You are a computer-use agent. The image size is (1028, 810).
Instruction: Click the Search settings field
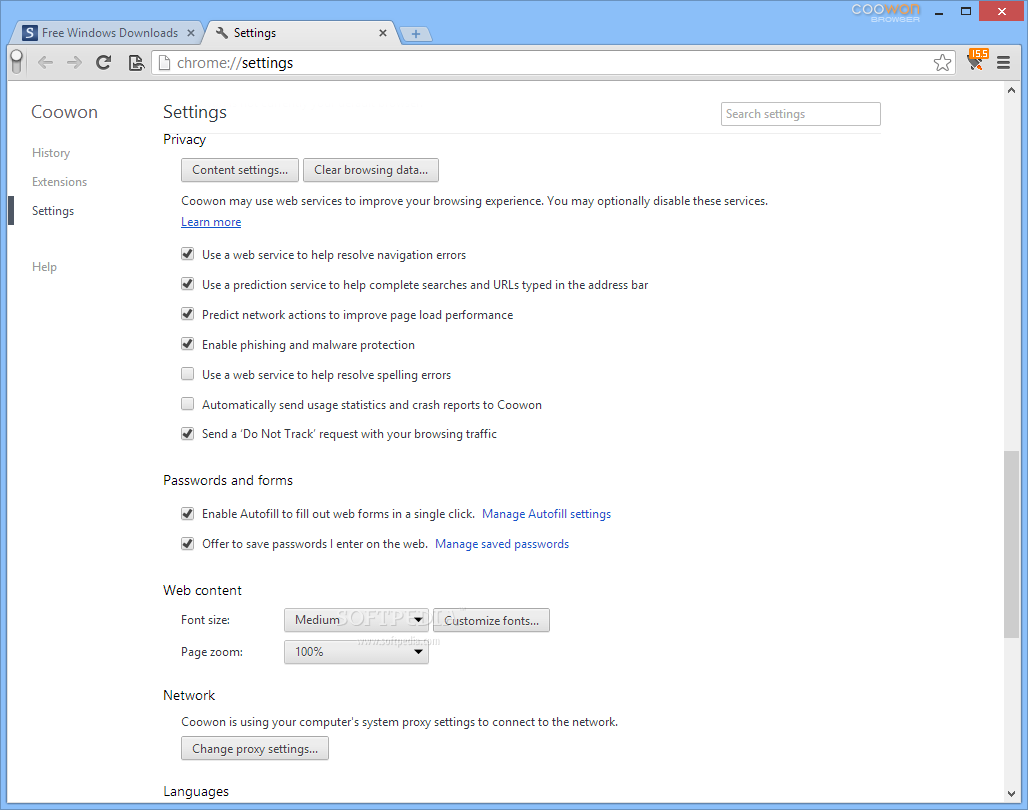coord(801,114)
